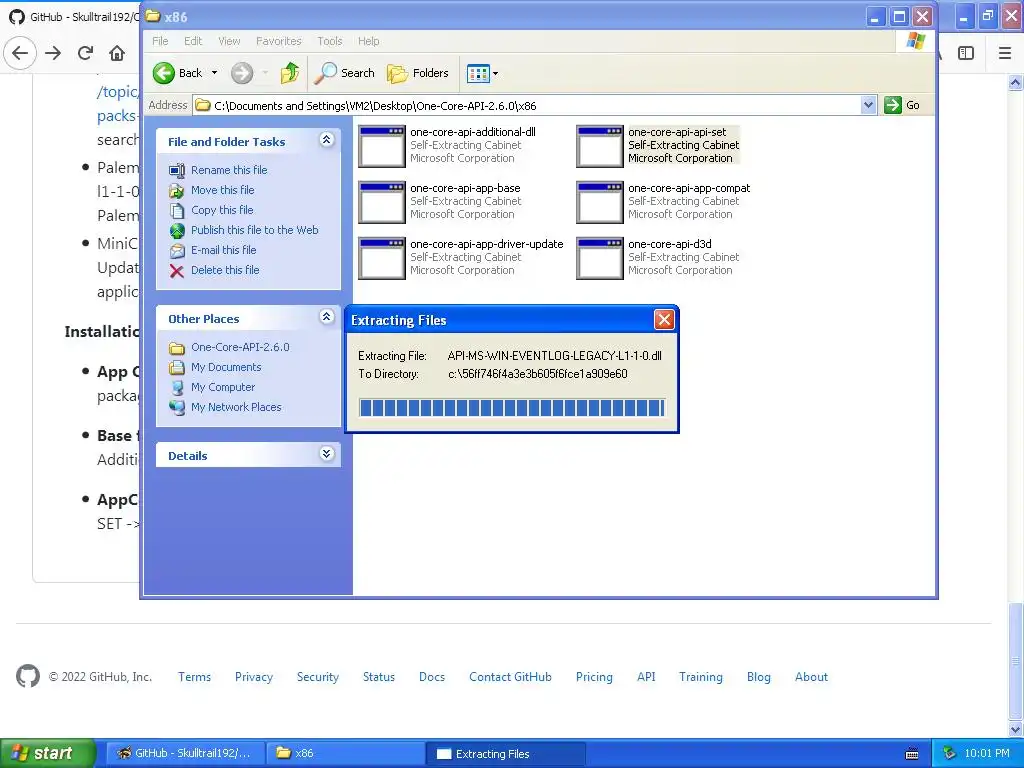Open the Security footer link

(318, 677)
